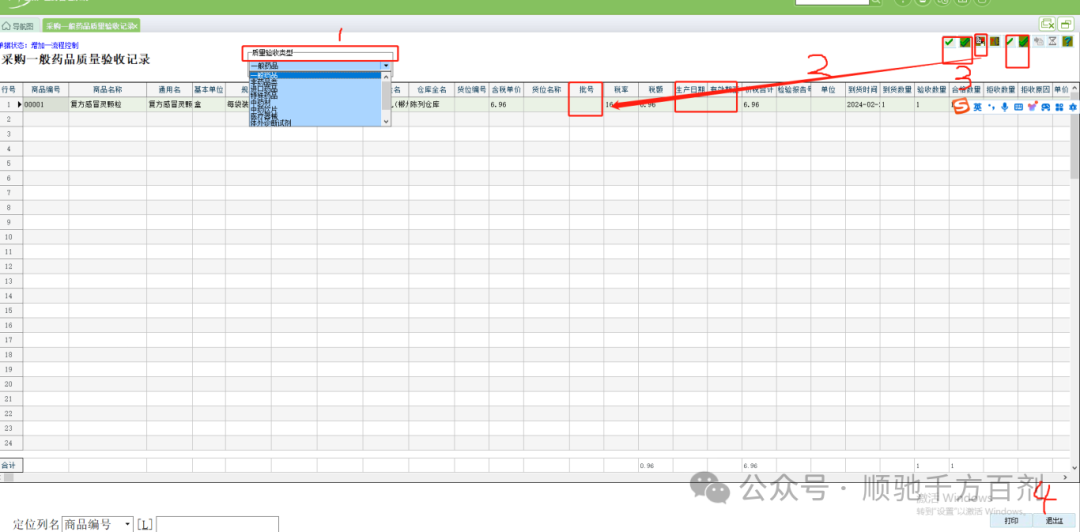The height and width of the screenshot is (532, 1080).
Task: Click the 税率 column header
Action: click(x=621, y=90)
